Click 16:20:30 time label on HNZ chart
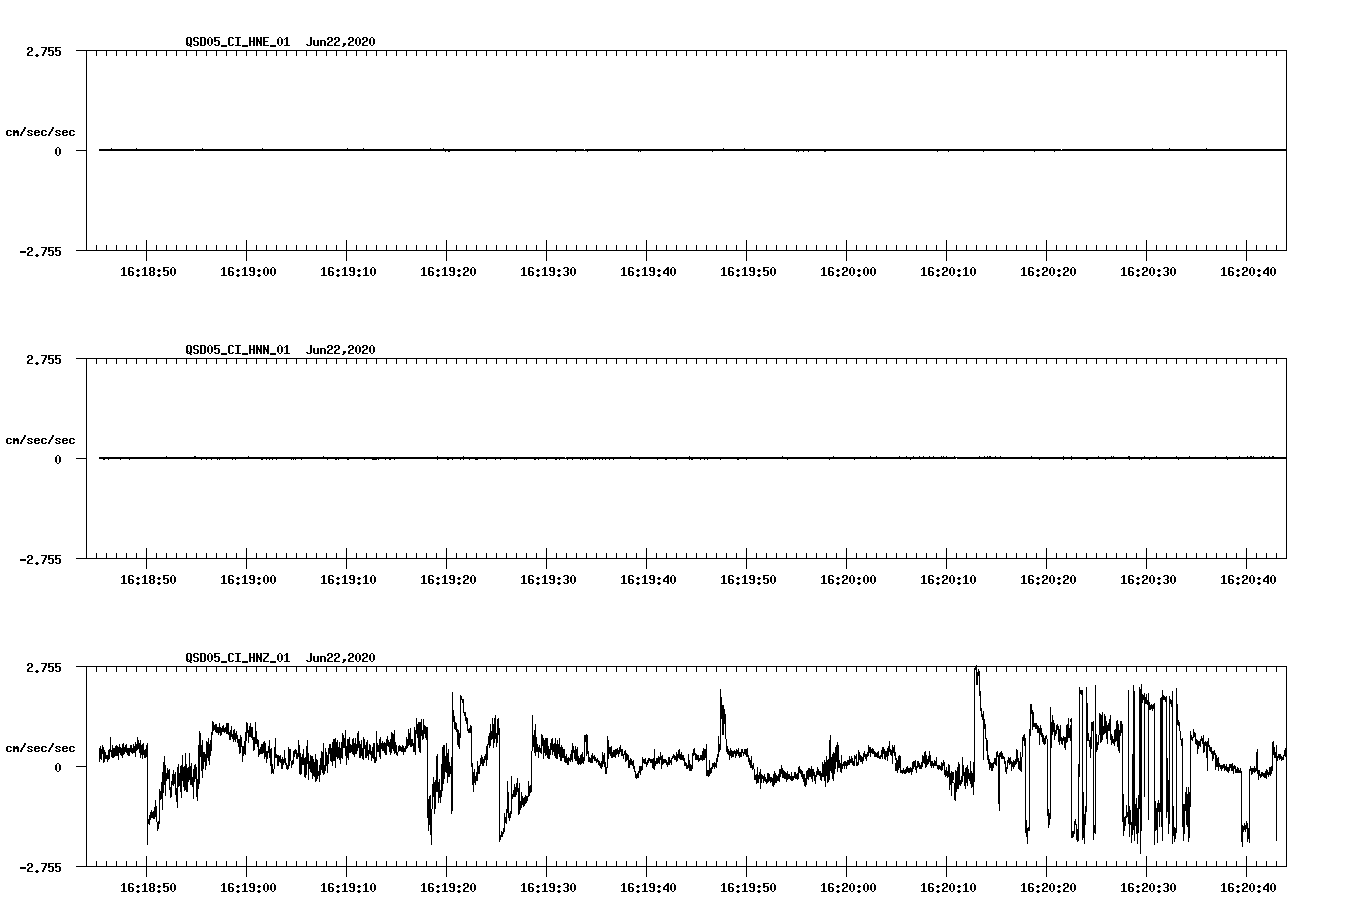This screenshot has width=1358, height=924. [x=1148, y=887]
